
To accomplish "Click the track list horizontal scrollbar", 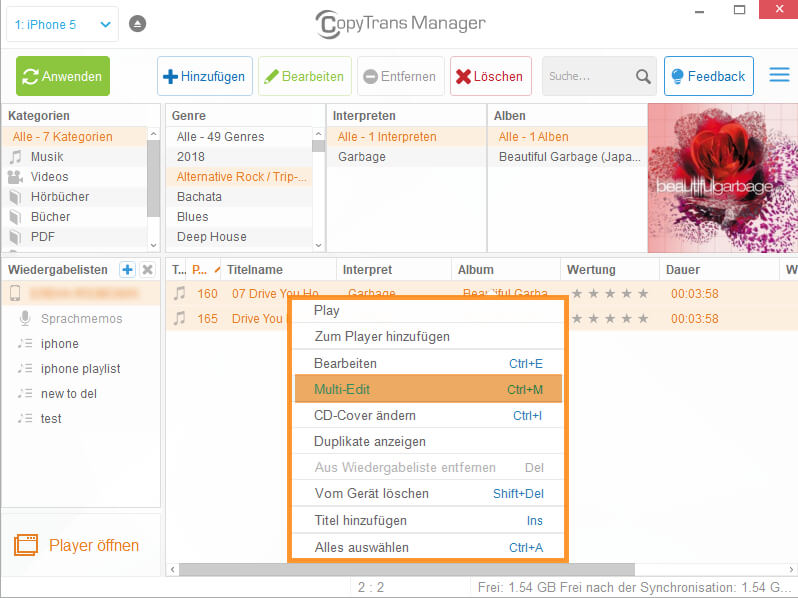I will point(407,569).
